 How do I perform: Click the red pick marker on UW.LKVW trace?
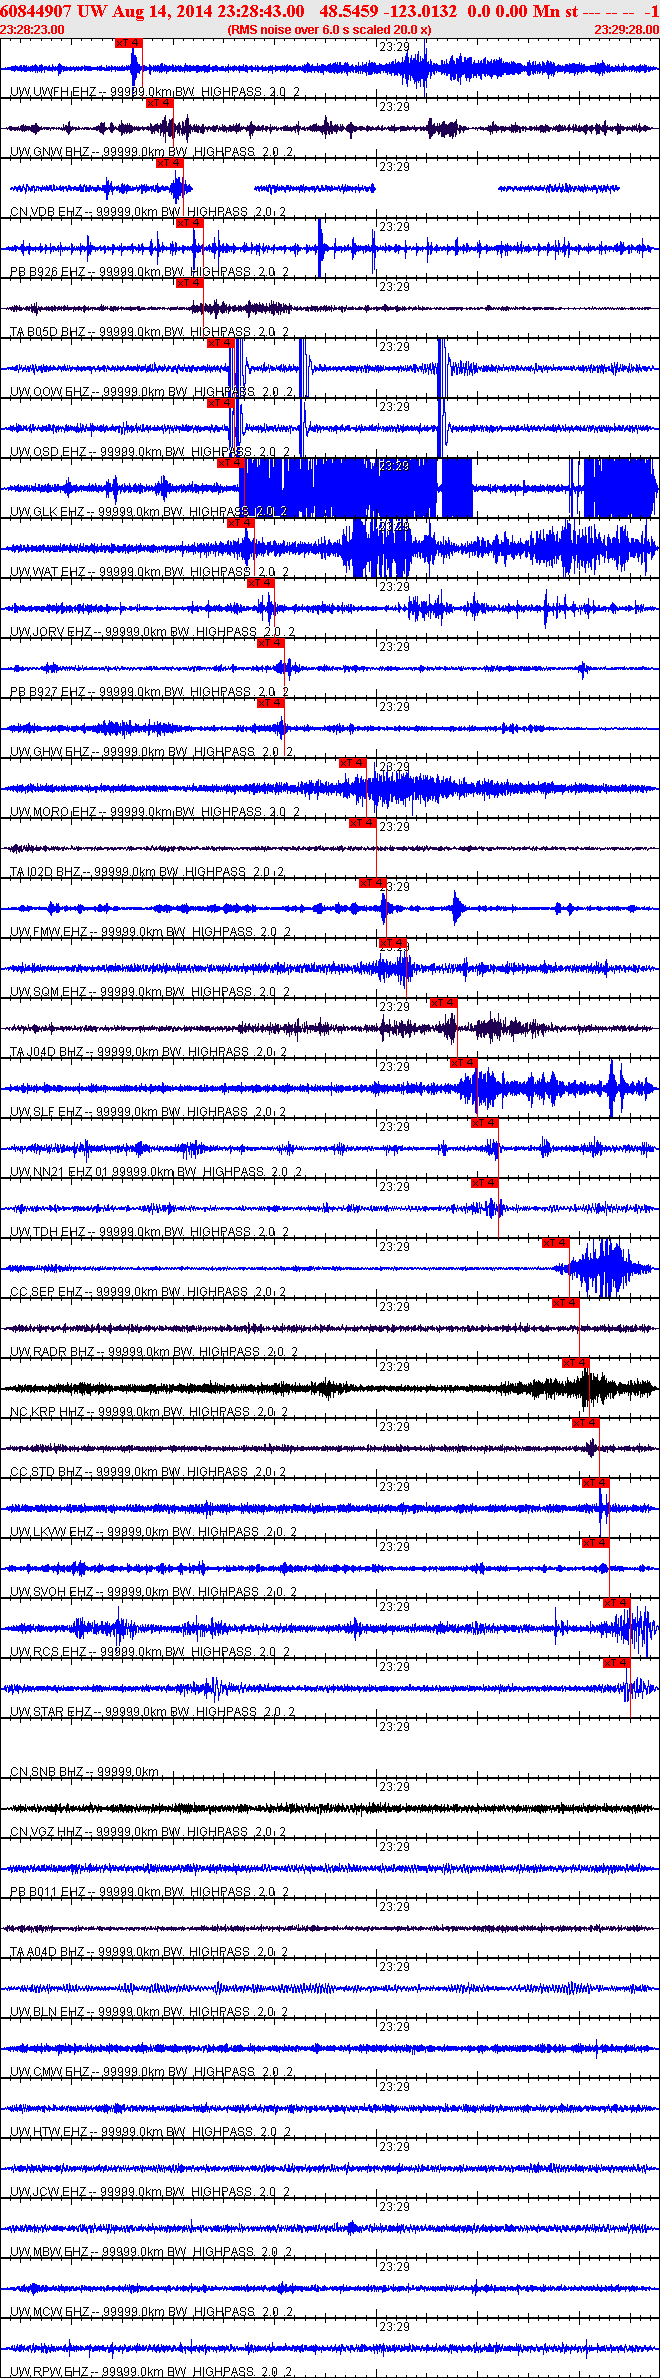(596, 1483)
